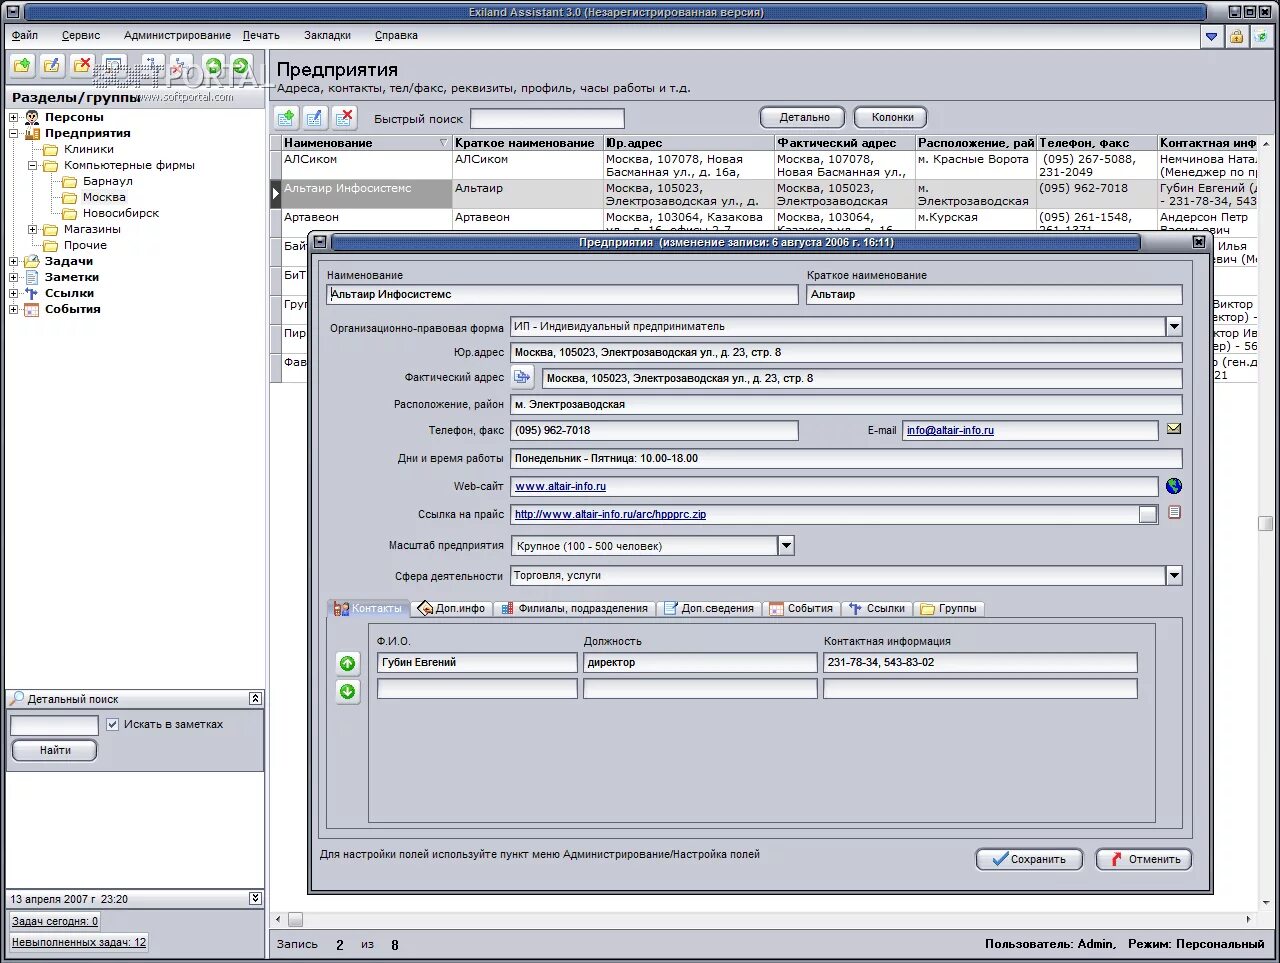Click the remove subgroup tree icon
Screen dimensions: 1280x963
[181, 67]
